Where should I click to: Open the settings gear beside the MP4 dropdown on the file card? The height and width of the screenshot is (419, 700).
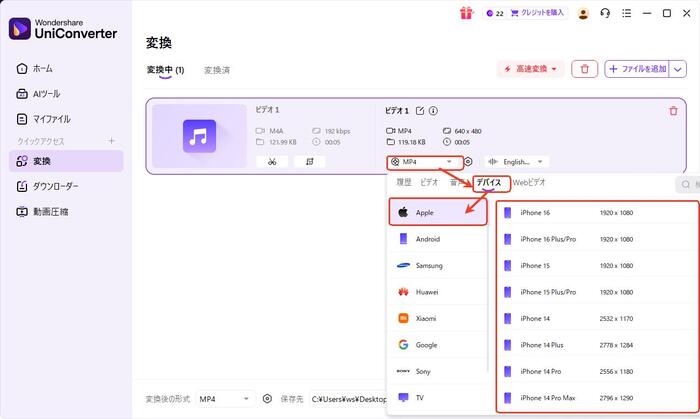468,162
